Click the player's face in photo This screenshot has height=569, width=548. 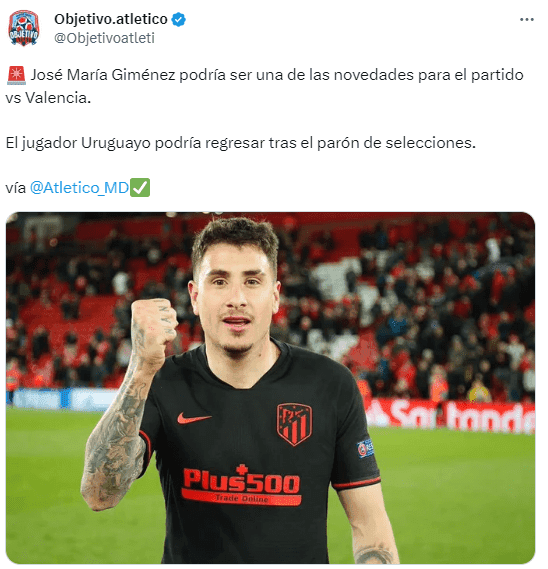tap(236, 287)
